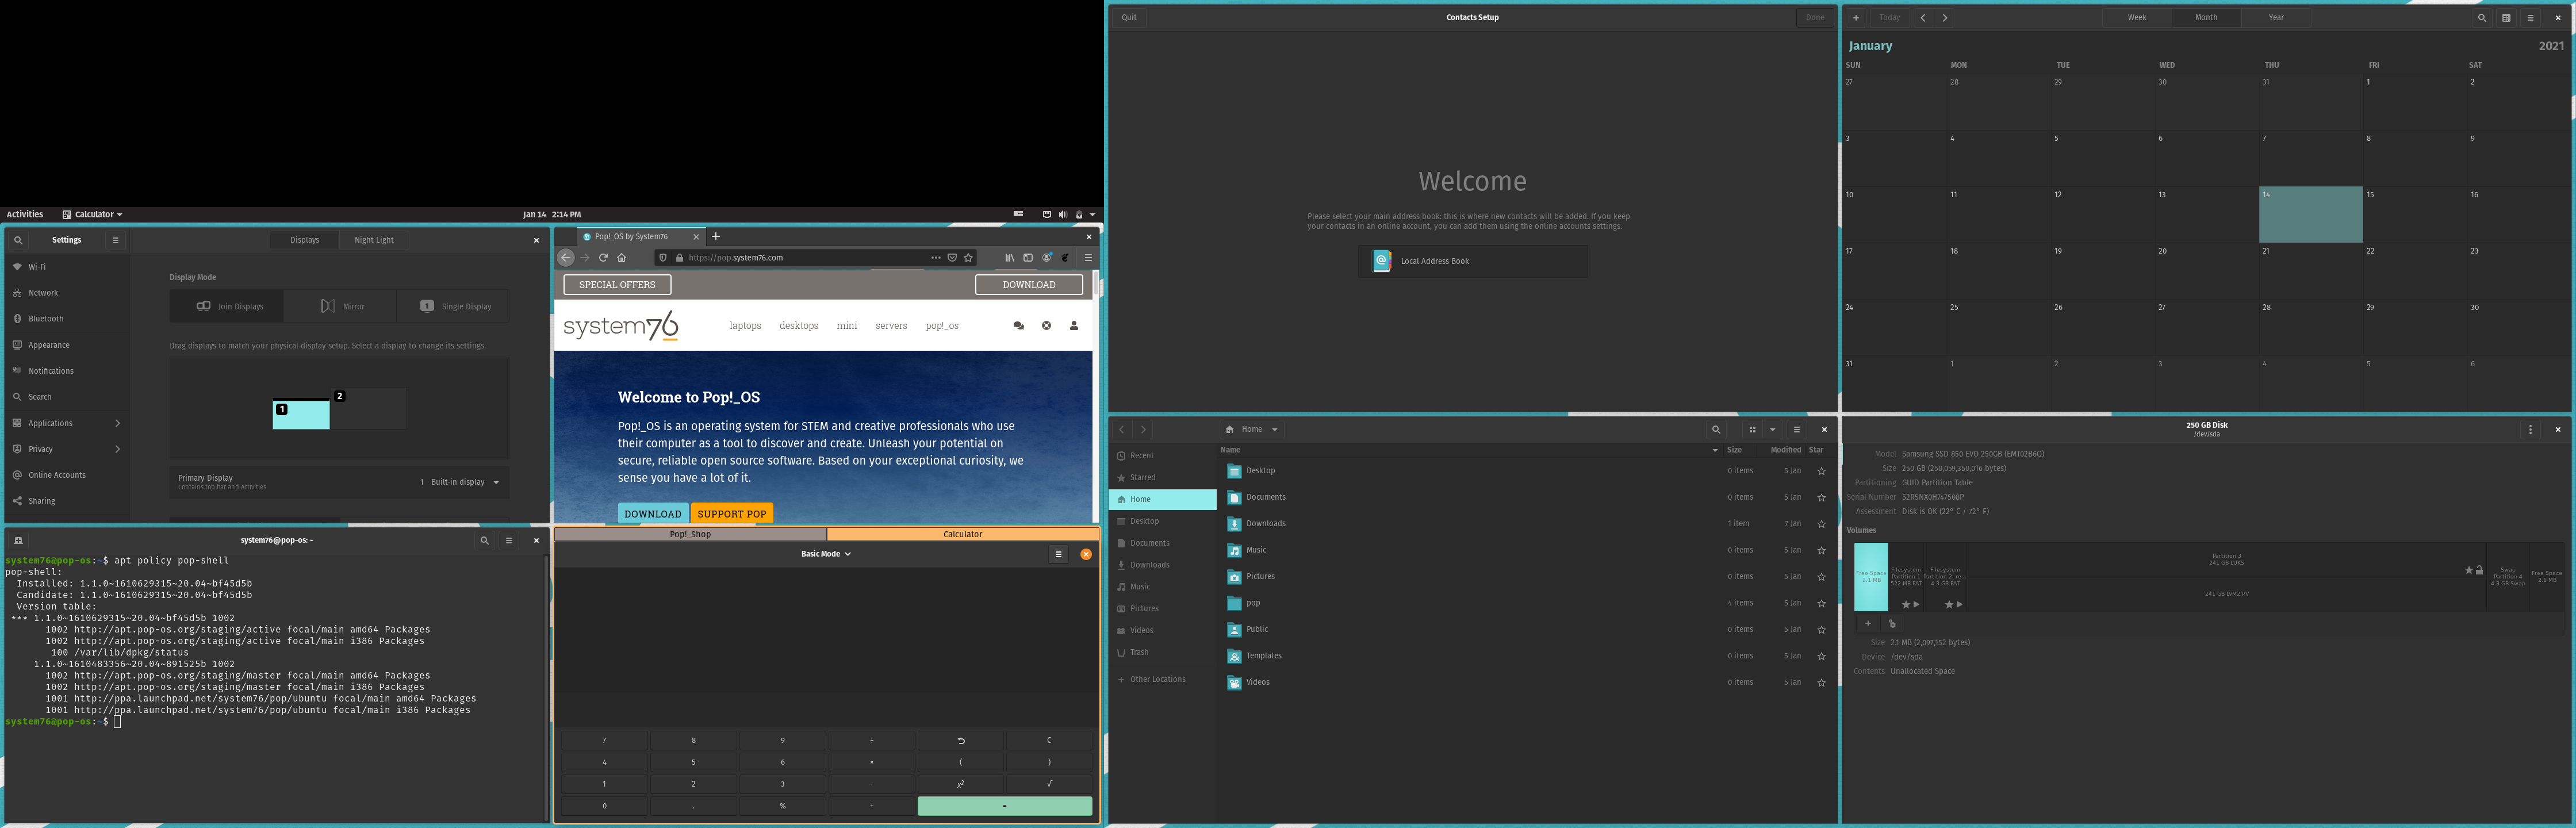Search events in Calendar
This screenshot has height=828, width=2576.
[2481, 18]
